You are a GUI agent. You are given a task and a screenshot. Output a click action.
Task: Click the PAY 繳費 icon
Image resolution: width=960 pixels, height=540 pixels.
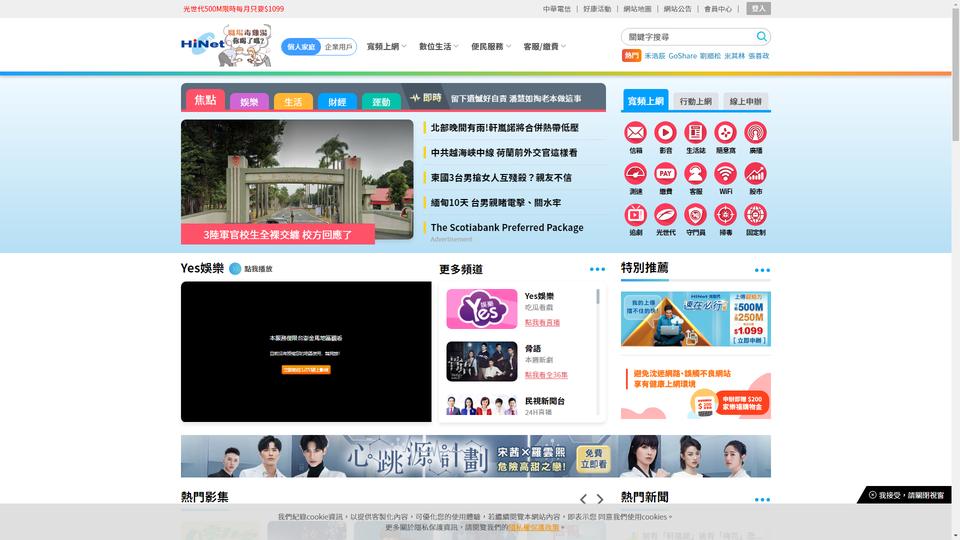[666, 174]
